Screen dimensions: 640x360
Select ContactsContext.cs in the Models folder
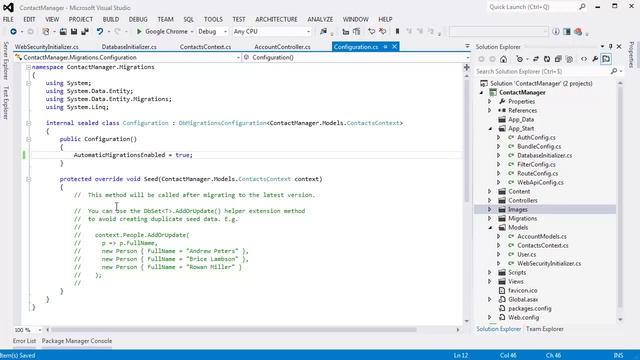(x=542, y=246)
